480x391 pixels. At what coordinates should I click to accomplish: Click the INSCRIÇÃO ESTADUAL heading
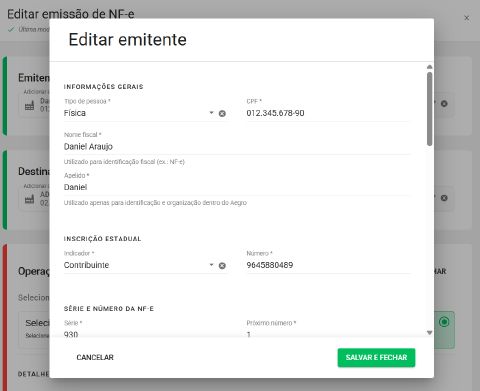102,239
